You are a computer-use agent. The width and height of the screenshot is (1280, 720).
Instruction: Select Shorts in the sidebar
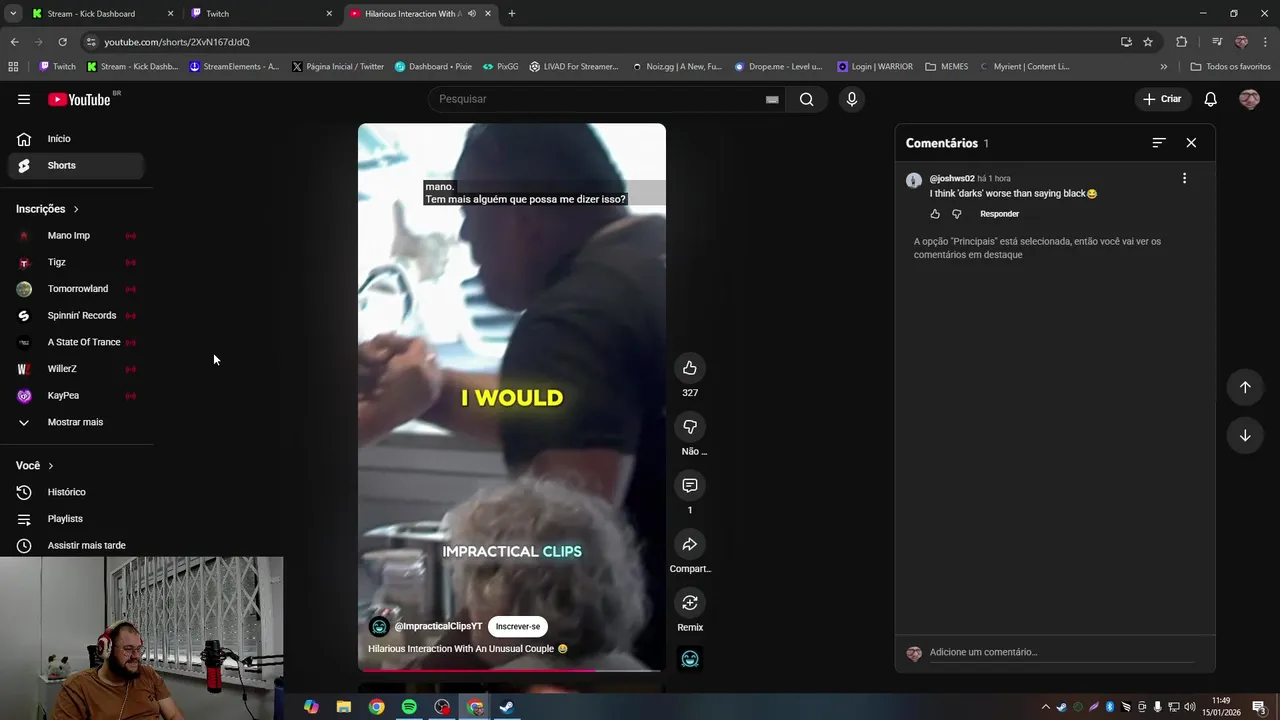(x=76, y=165)
